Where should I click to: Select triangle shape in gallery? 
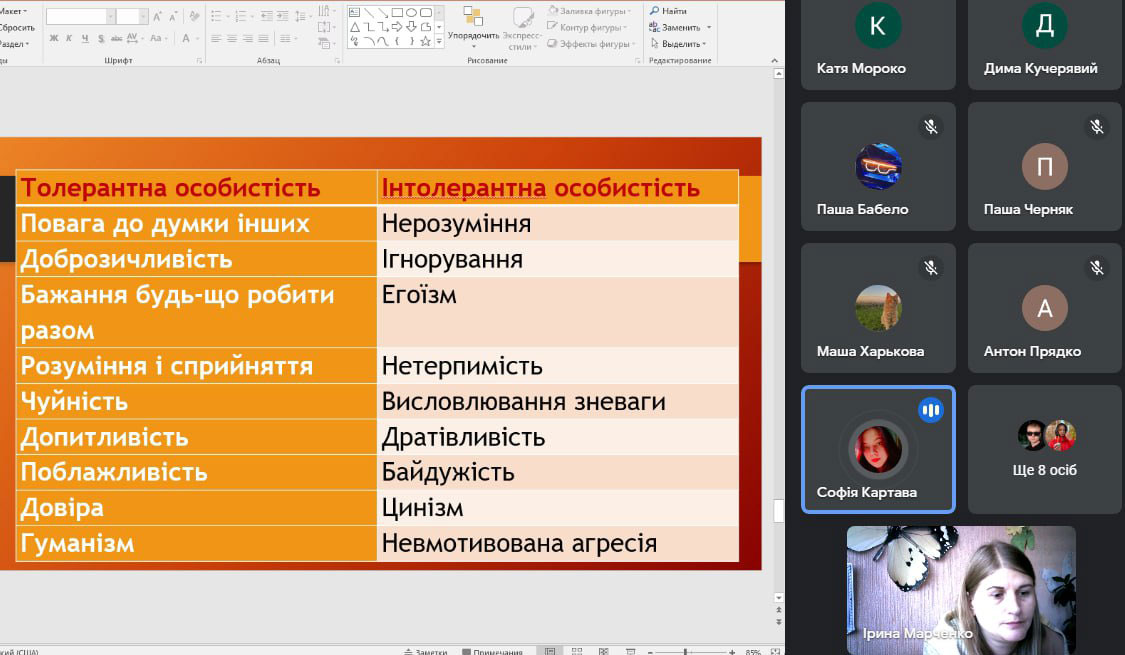(x=354, y=27)
